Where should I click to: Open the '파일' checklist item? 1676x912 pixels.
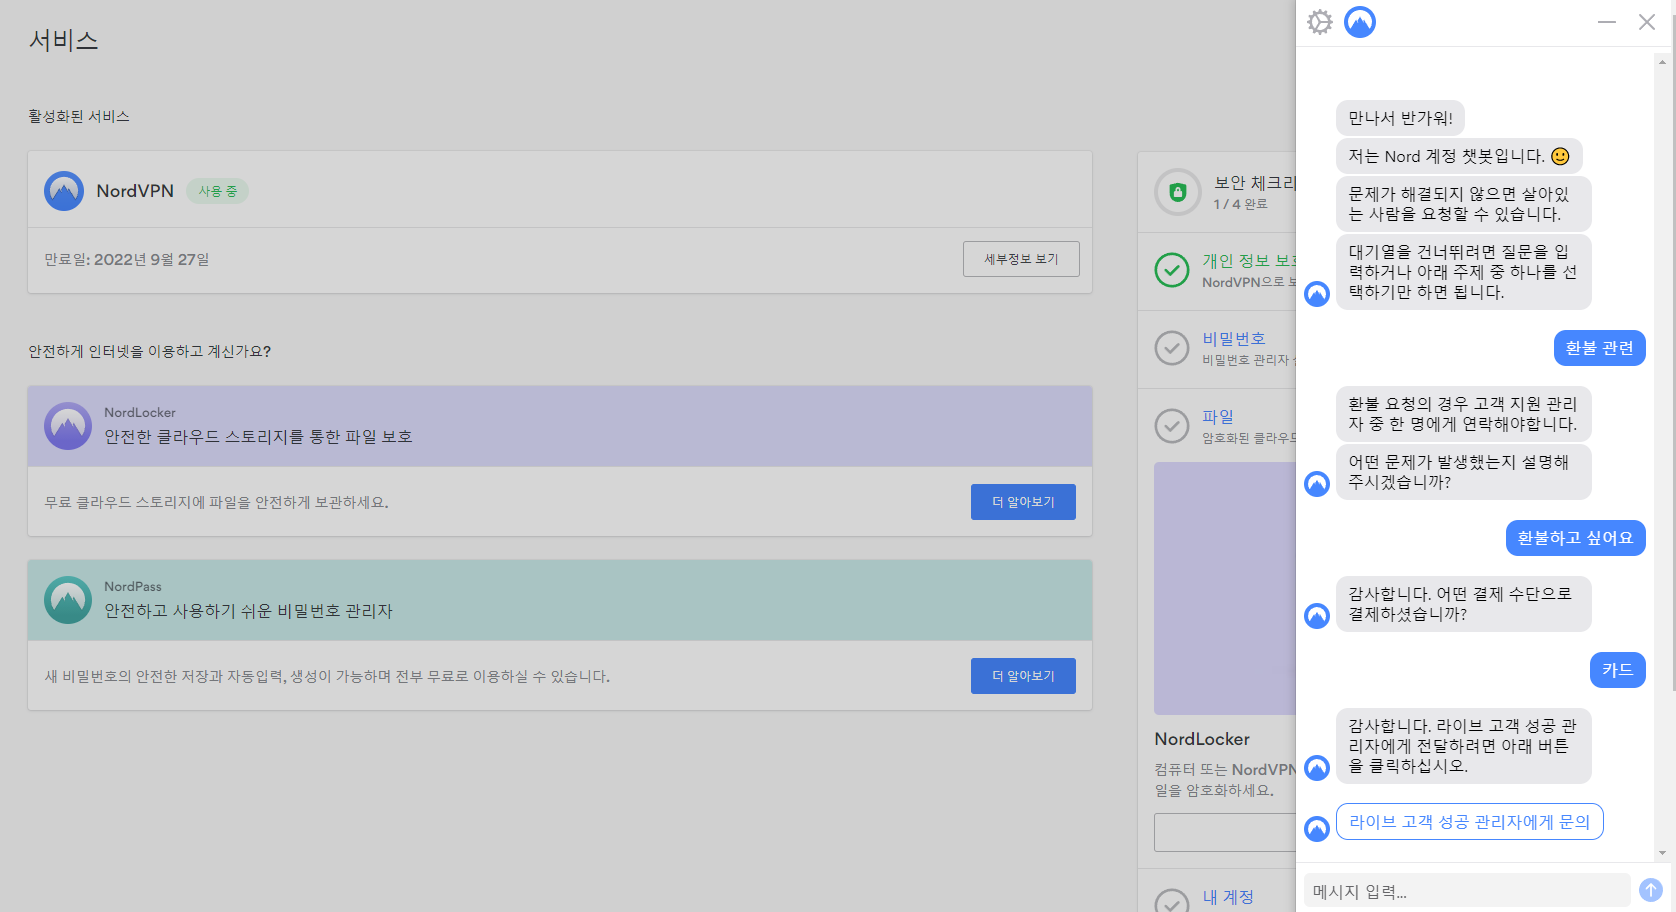pos(1218,417)
